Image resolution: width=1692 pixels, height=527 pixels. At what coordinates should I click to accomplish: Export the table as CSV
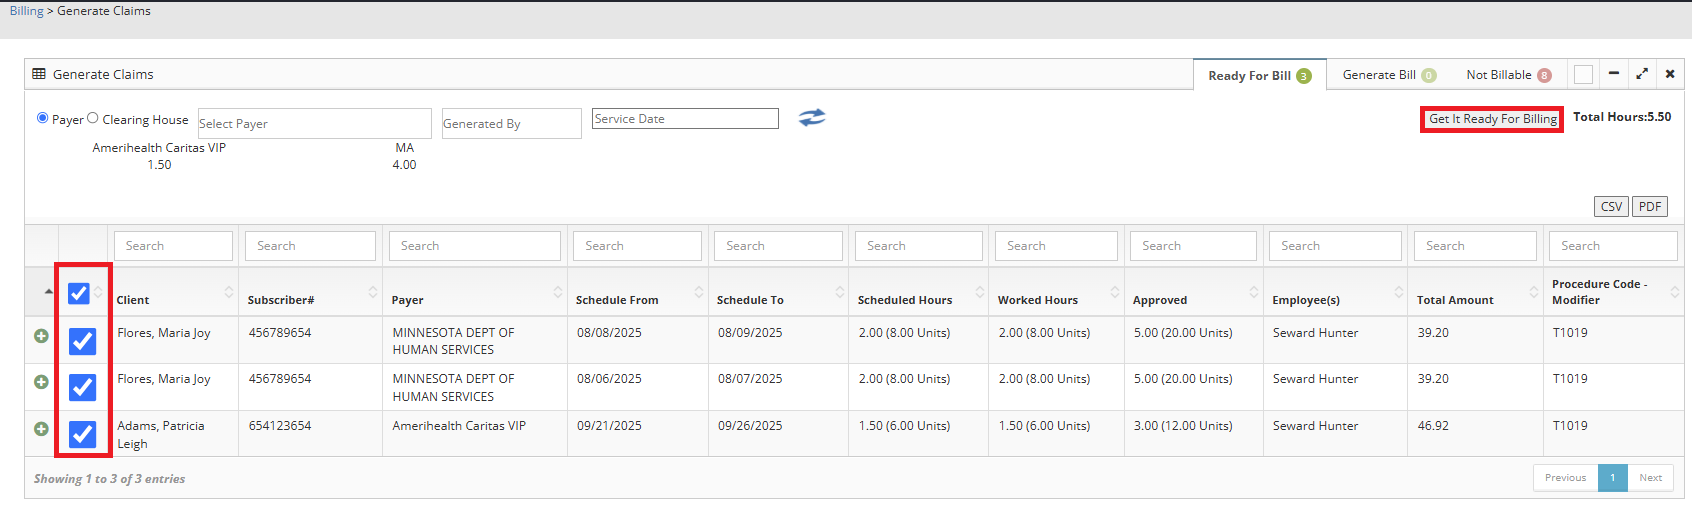pos(1611,207)
